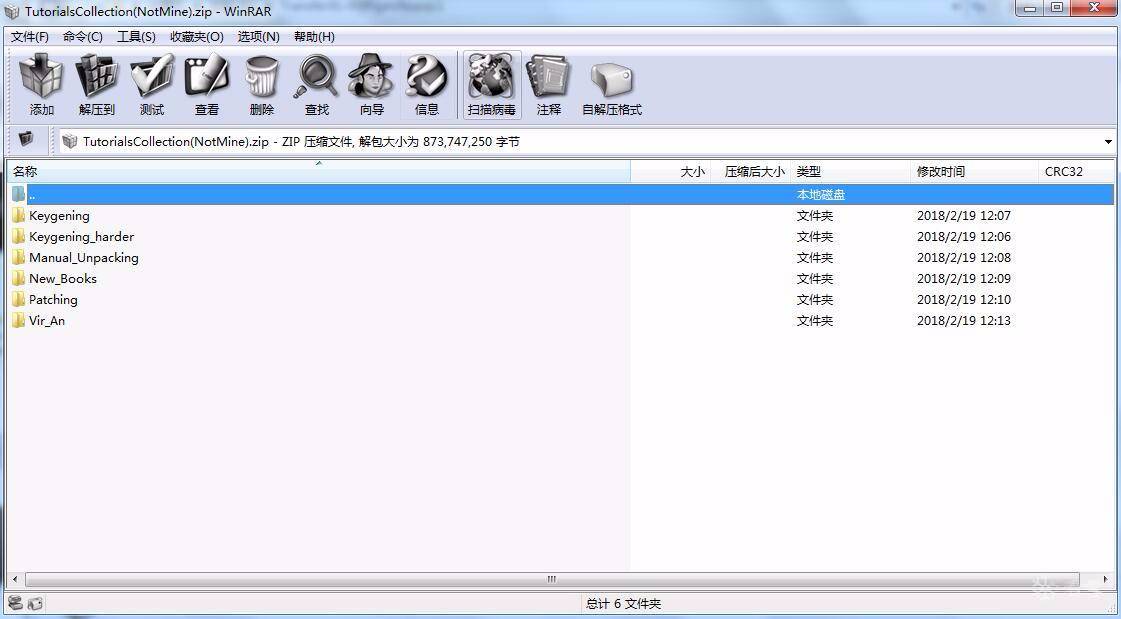The height and width of the screenshot is (619, 1121).
Task: Click the 2018/2/19 12:07 date cell
Action: [964, 215]
